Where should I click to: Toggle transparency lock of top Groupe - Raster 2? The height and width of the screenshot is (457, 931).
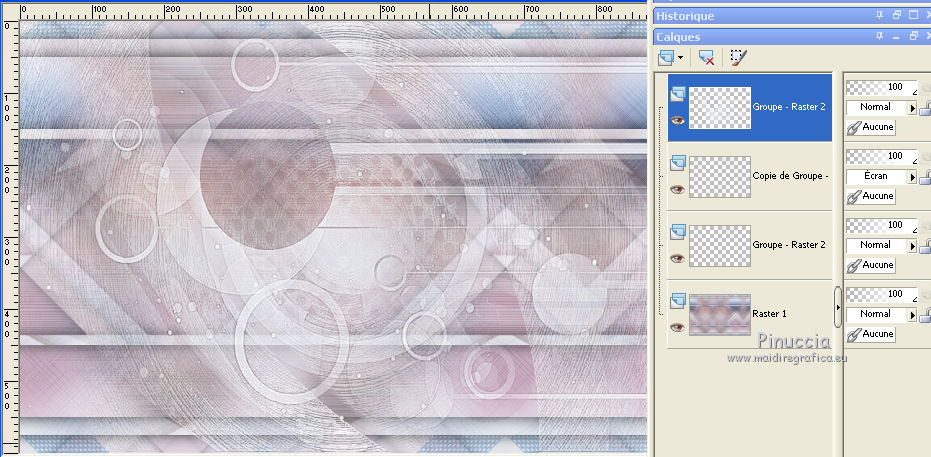(924, 108)
